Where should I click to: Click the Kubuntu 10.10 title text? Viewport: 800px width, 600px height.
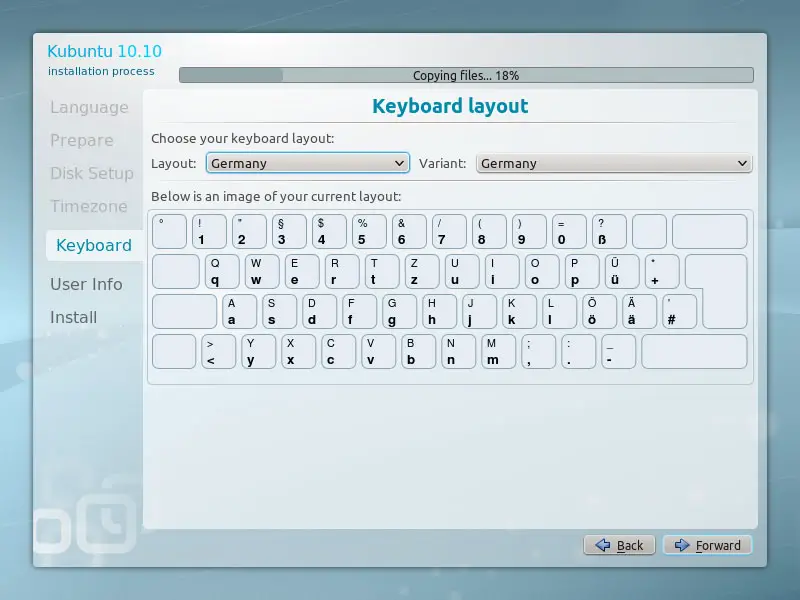click(x=104, y=51)
